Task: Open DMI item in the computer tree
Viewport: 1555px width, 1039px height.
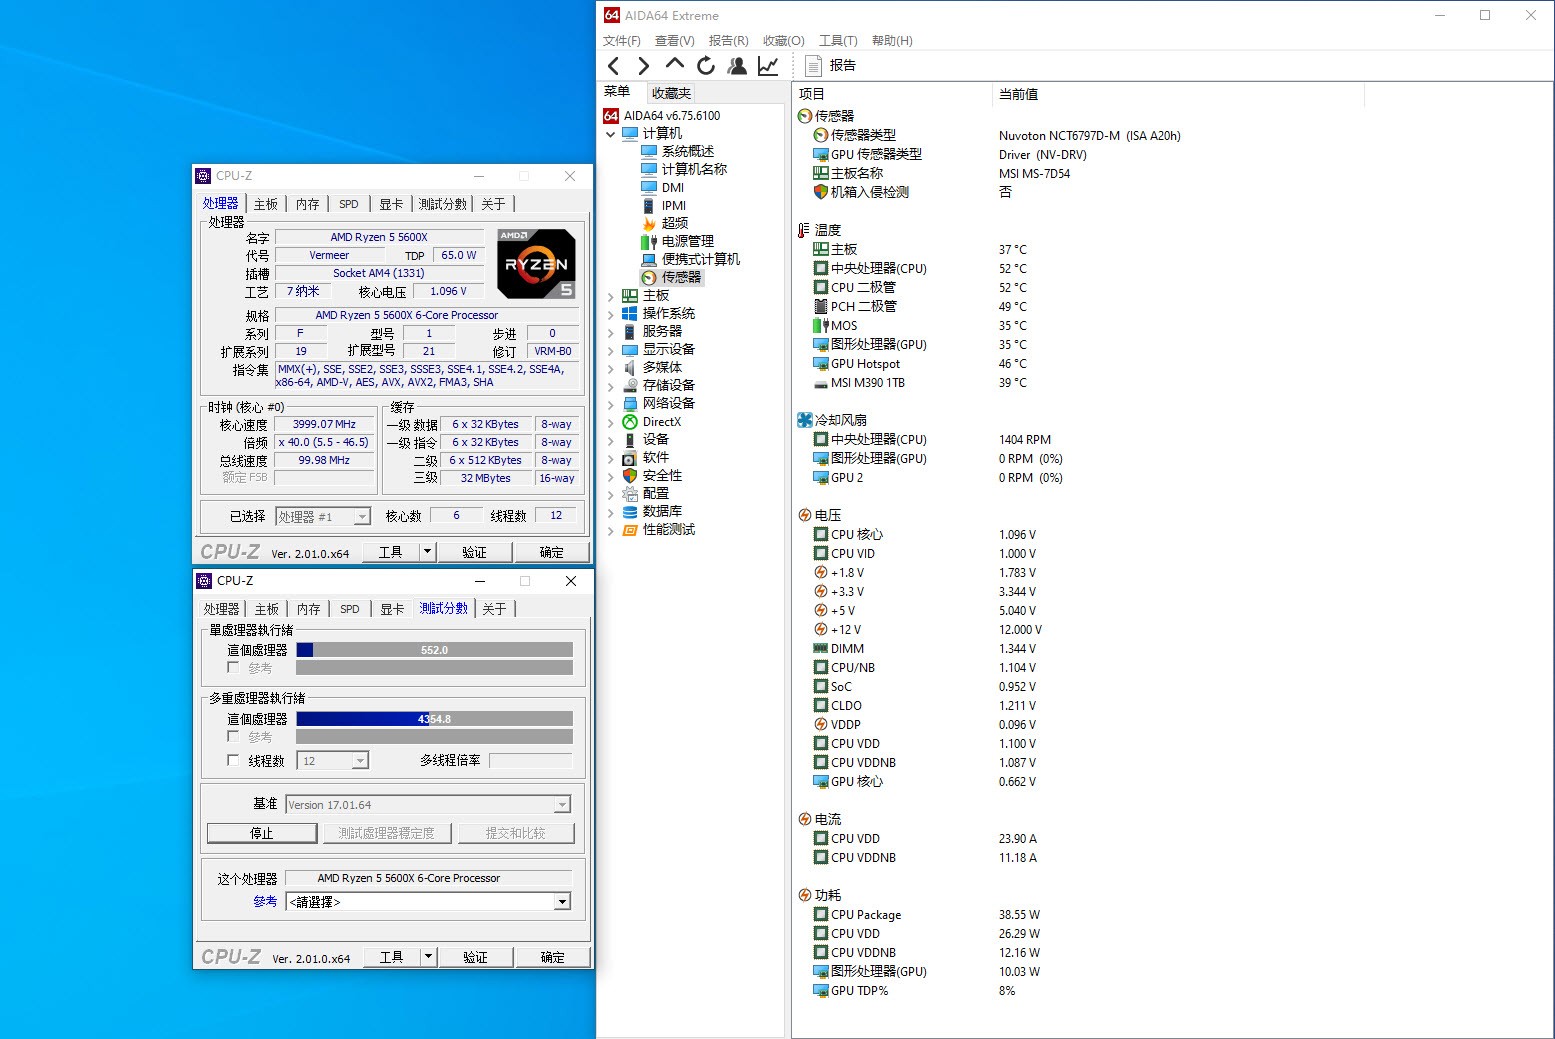Action: tap(673, 187)
